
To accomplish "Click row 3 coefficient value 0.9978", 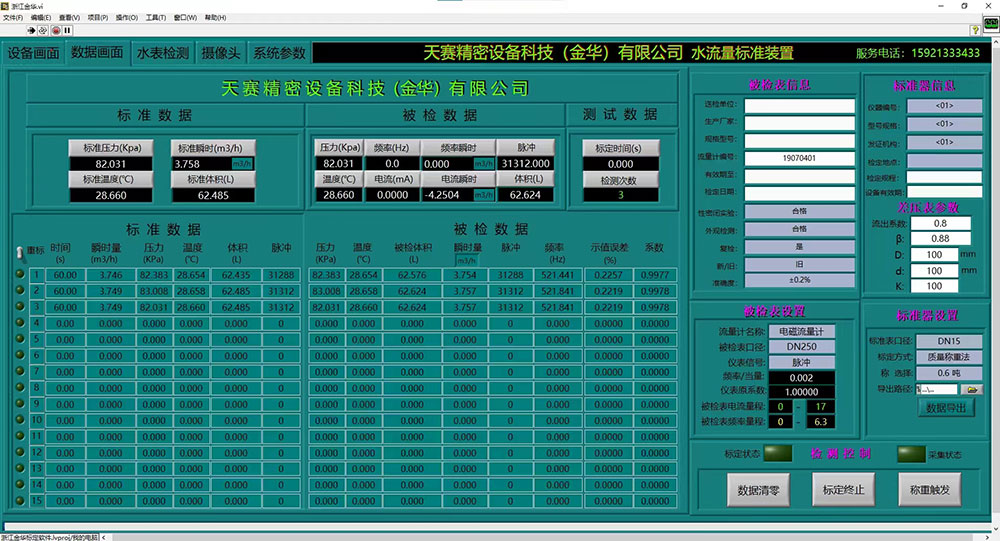I will [x=655, y=308].
